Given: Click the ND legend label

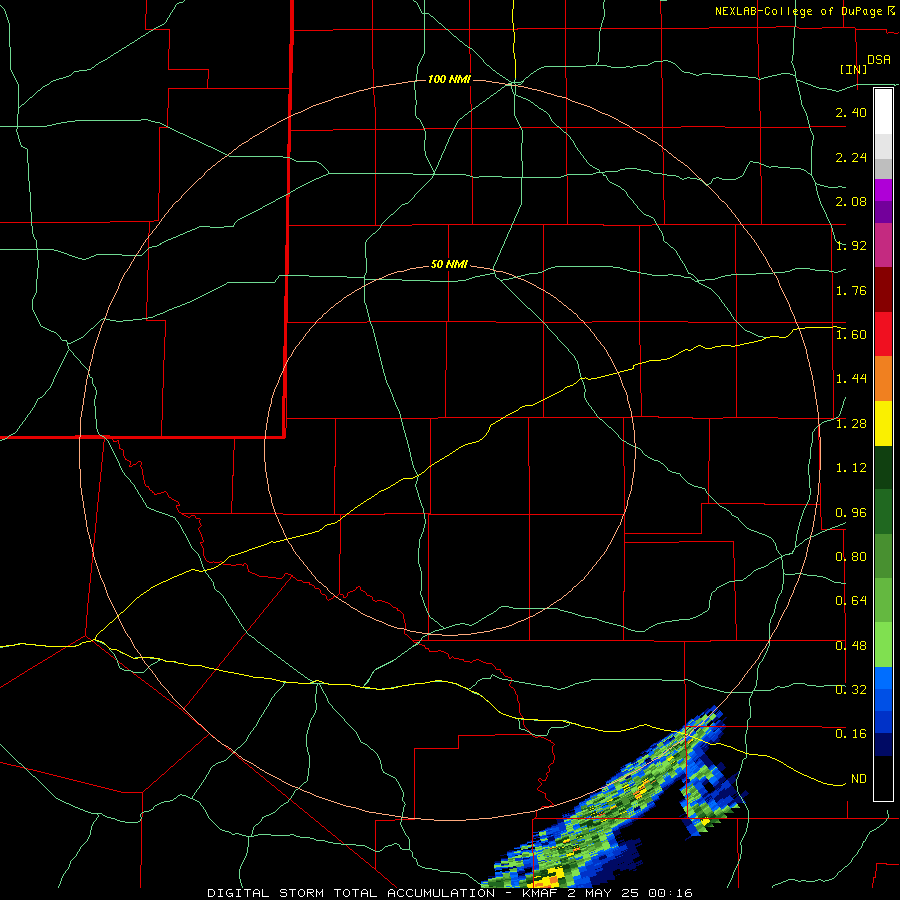Looking at the screenshot, I should [859, 779].
